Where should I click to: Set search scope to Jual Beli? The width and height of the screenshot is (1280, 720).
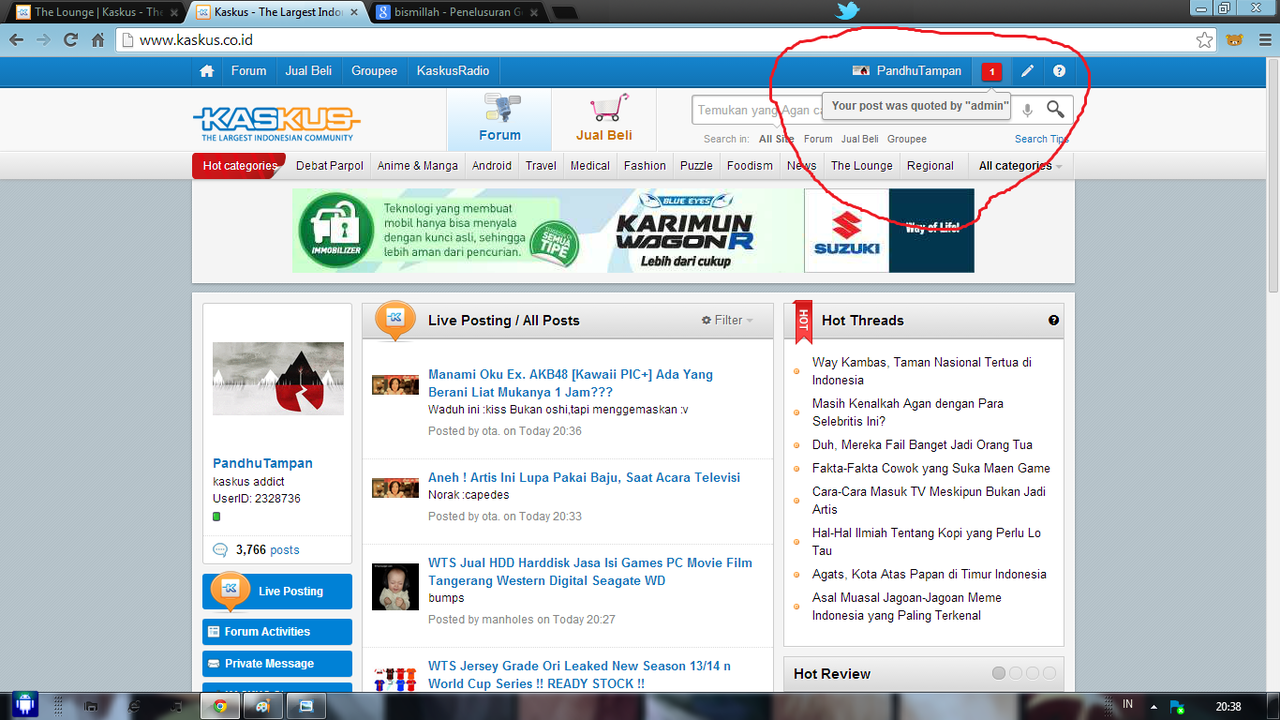click(860, 139)
